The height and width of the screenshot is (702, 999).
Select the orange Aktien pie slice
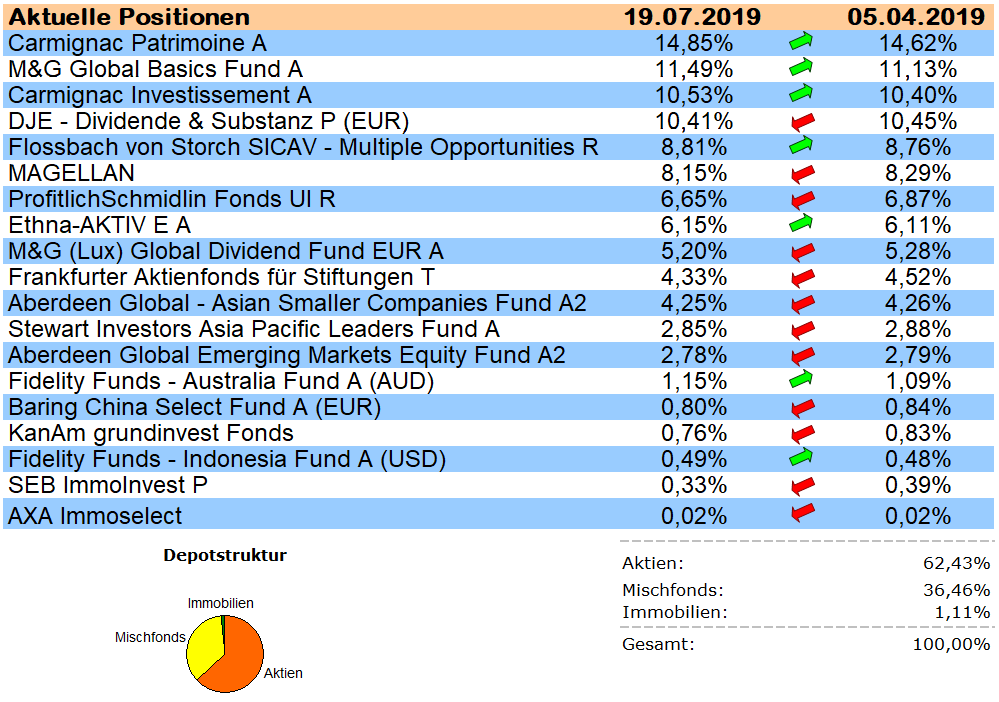236,660
